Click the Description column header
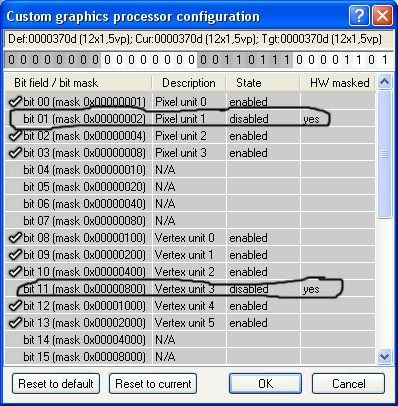398x406 pixels. (189, 83)
